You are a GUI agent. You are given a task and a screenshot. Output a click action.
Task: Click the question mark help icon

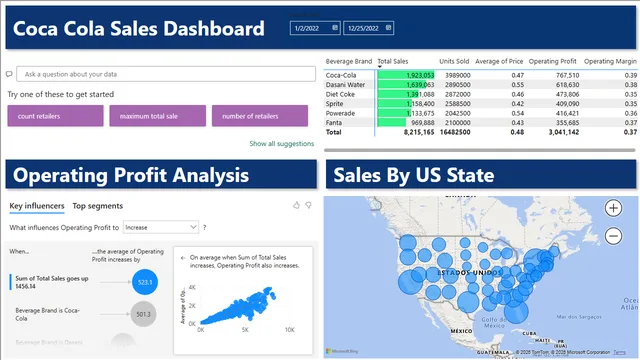pyautogui.click(x=204, y=228)
